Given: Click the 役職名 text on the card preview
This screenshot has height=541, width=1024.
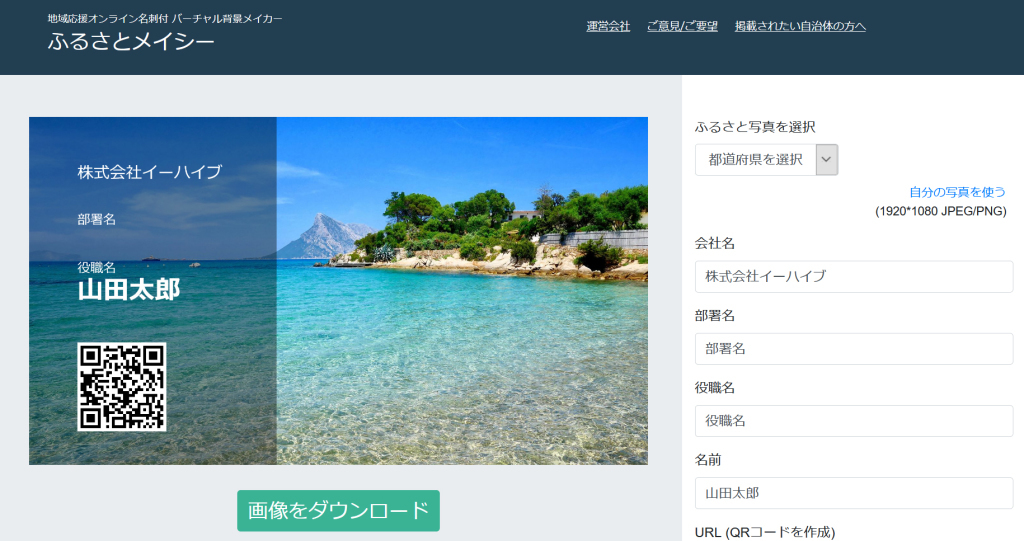Looking at the screenshot, I should [97, 267].
